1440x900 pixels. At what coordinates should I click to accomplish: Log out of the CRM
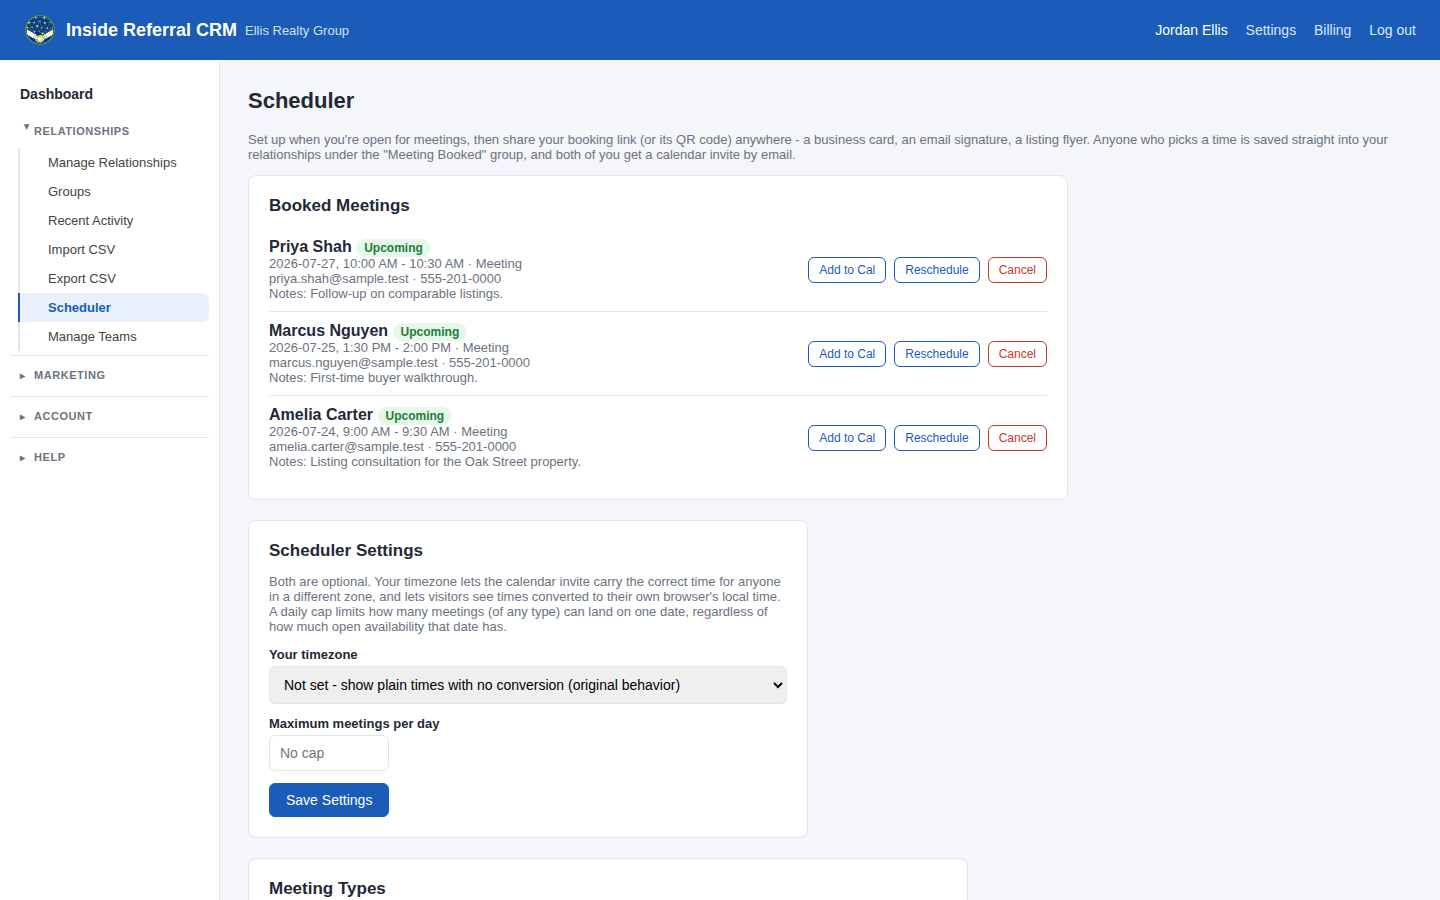point(1392,30)
